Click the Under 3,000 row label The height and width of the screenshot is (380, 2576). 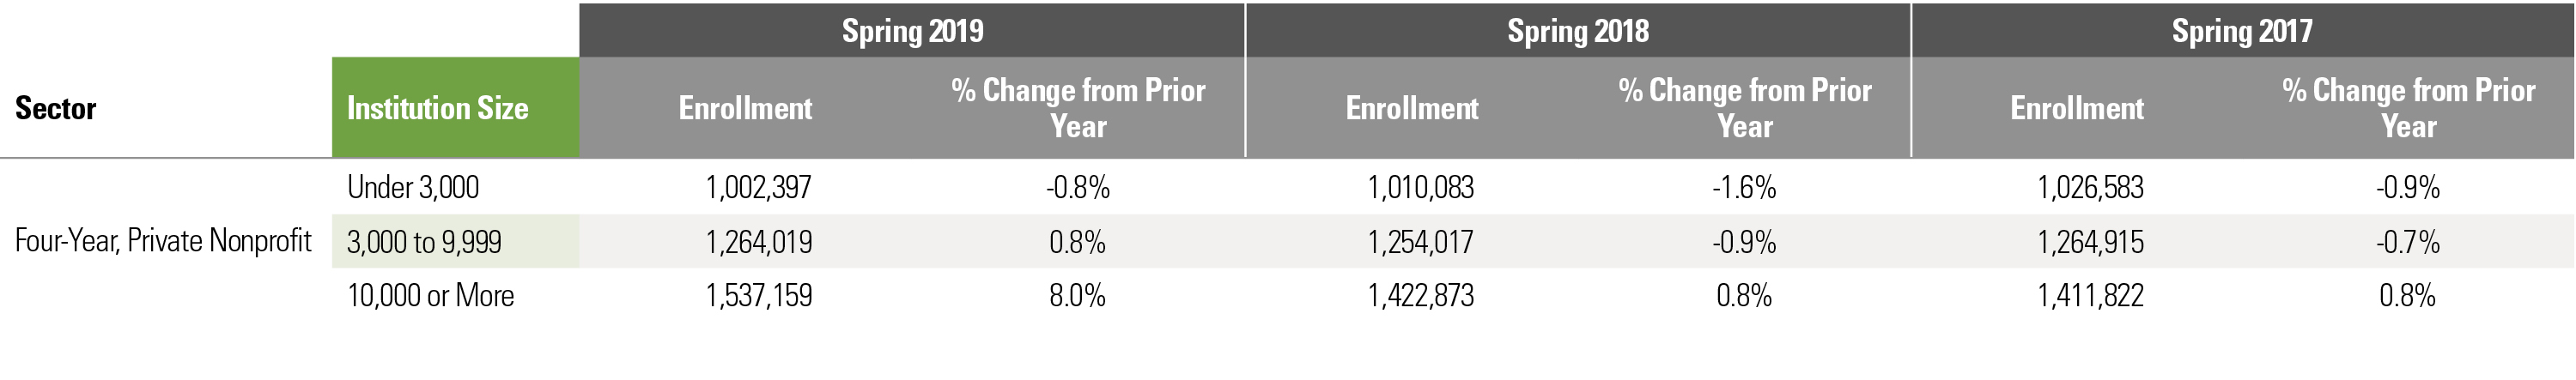[413, 187]
